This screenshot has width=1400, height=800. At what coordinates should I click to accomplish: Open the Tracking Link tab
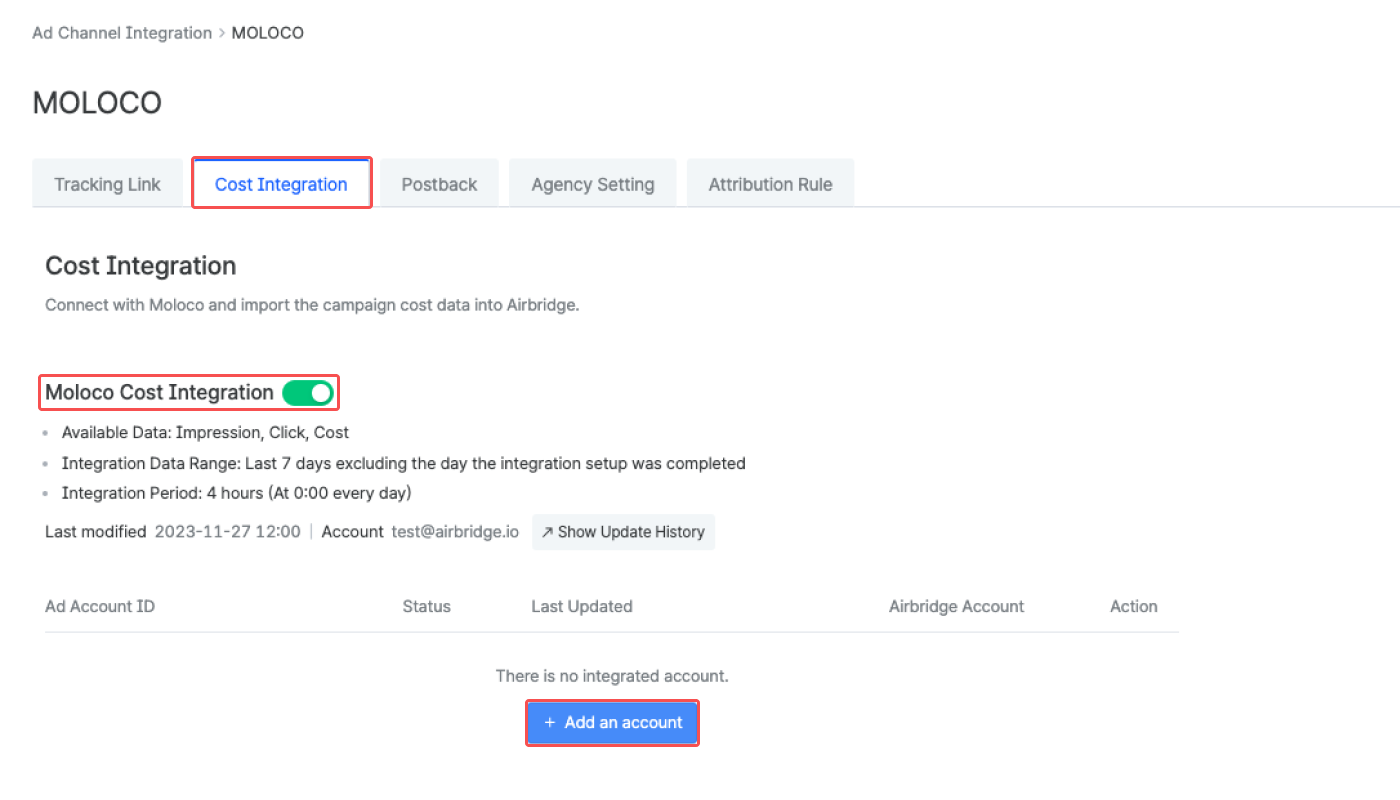point(107,184)
